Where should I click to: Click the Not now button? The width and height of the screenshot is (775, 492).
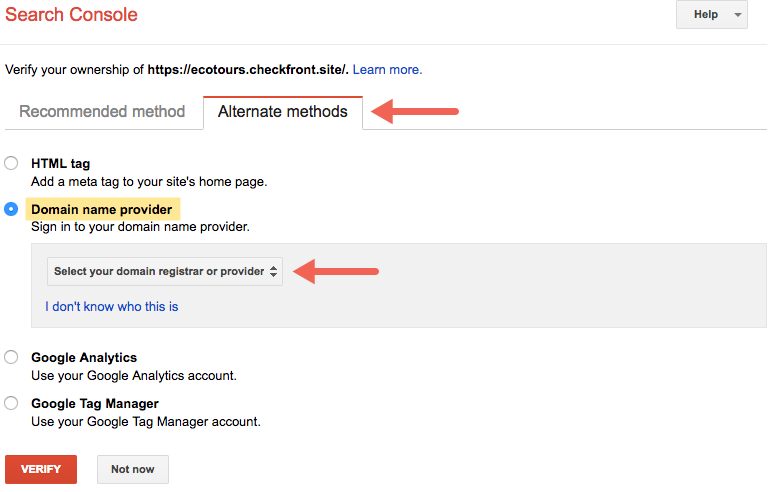pos(133,469)
